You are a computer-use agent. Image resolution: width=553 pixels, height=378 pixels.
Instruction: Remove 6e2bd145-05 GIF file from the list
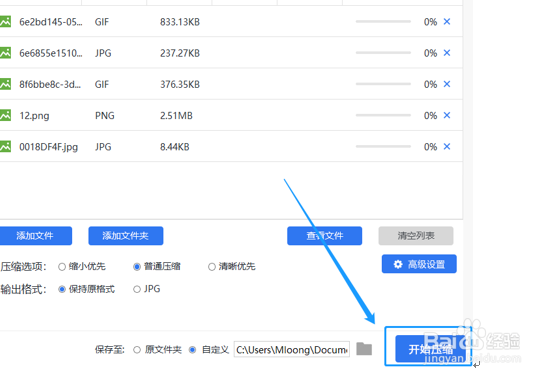(447, 22)
